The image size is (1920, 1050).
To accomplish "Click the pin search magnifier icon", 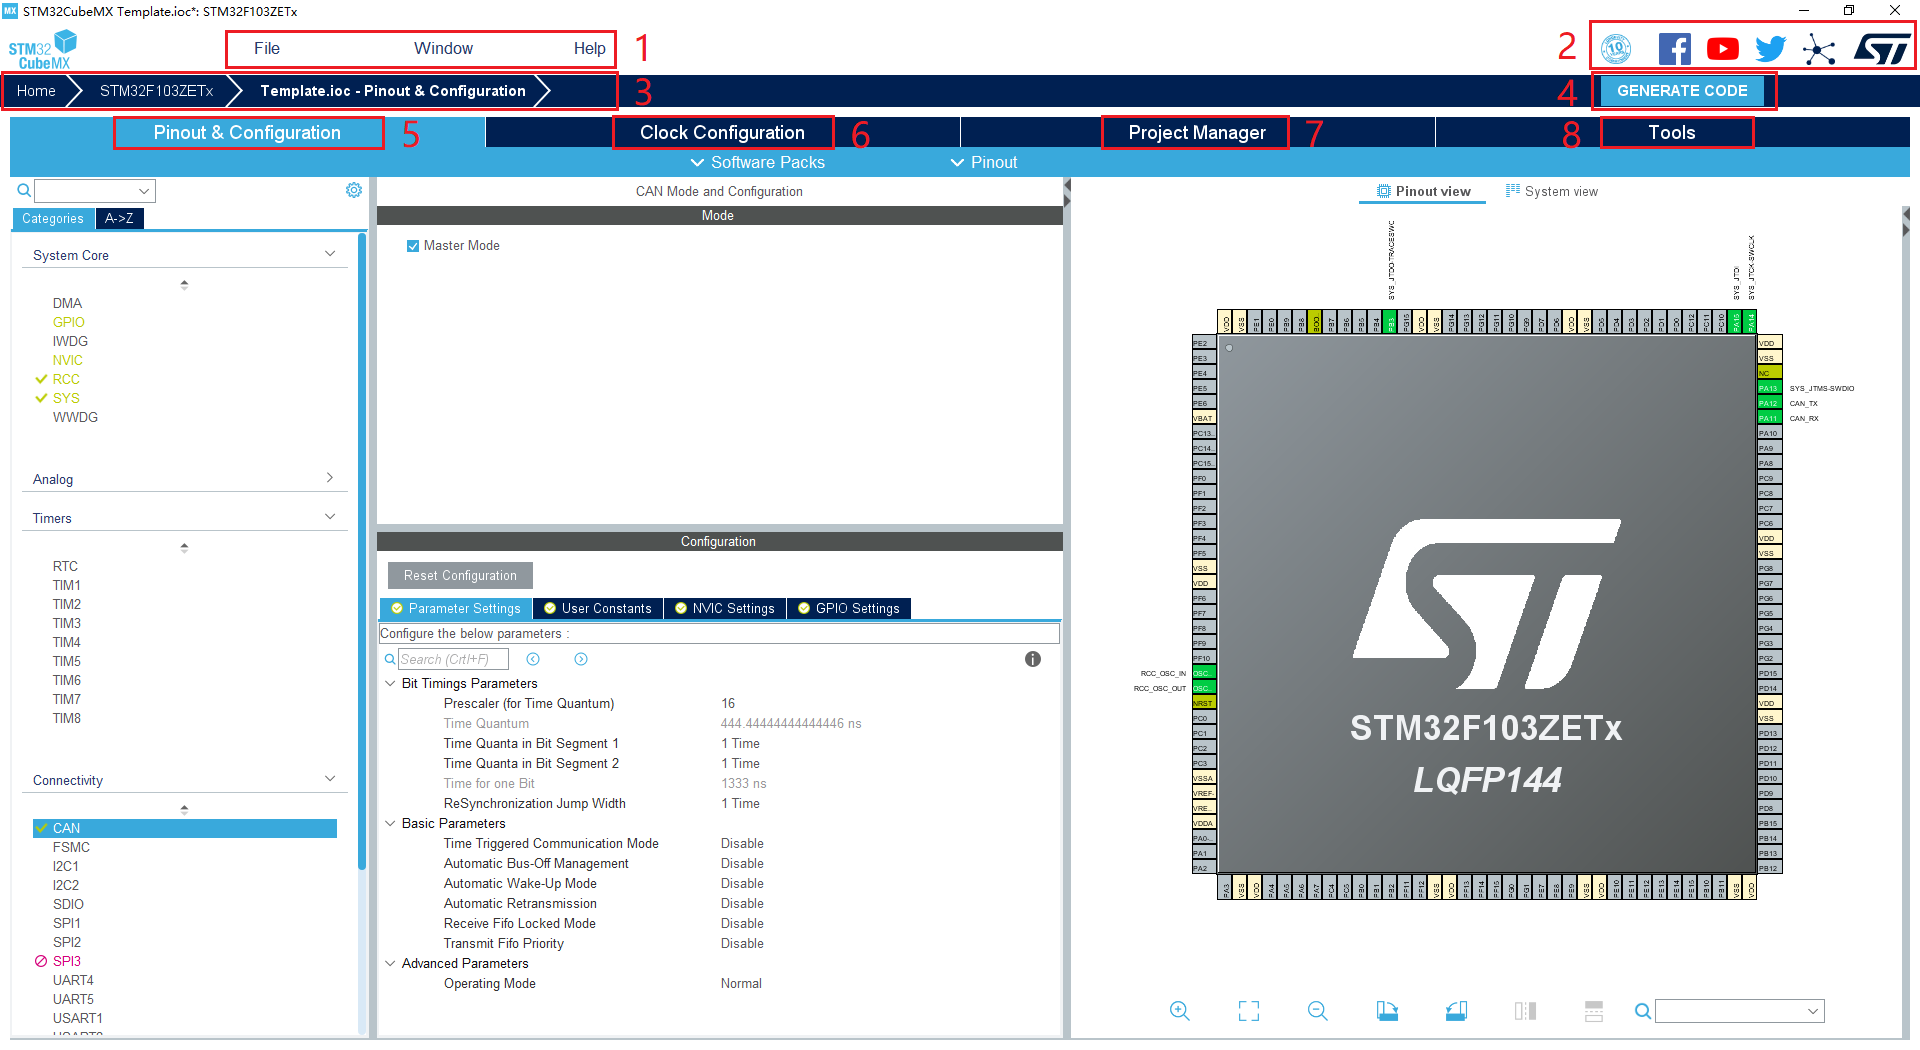I will [x=1642, y=1011].
